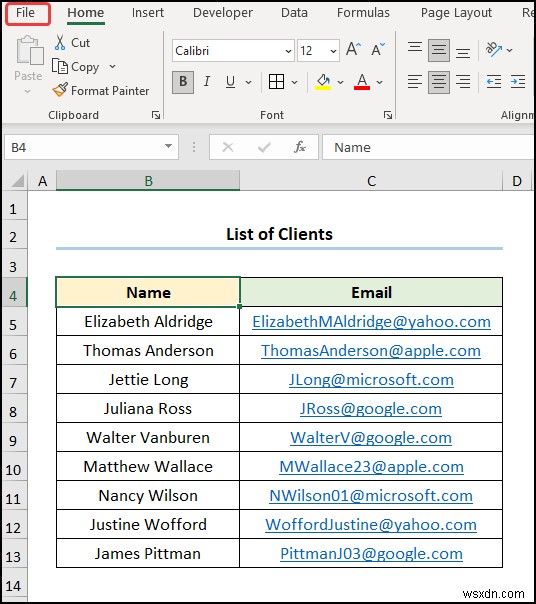Image resolution: width=536 pixels, height=604 pixels.
Task: Click the Select All corner triangle
Action: point(17,180)
